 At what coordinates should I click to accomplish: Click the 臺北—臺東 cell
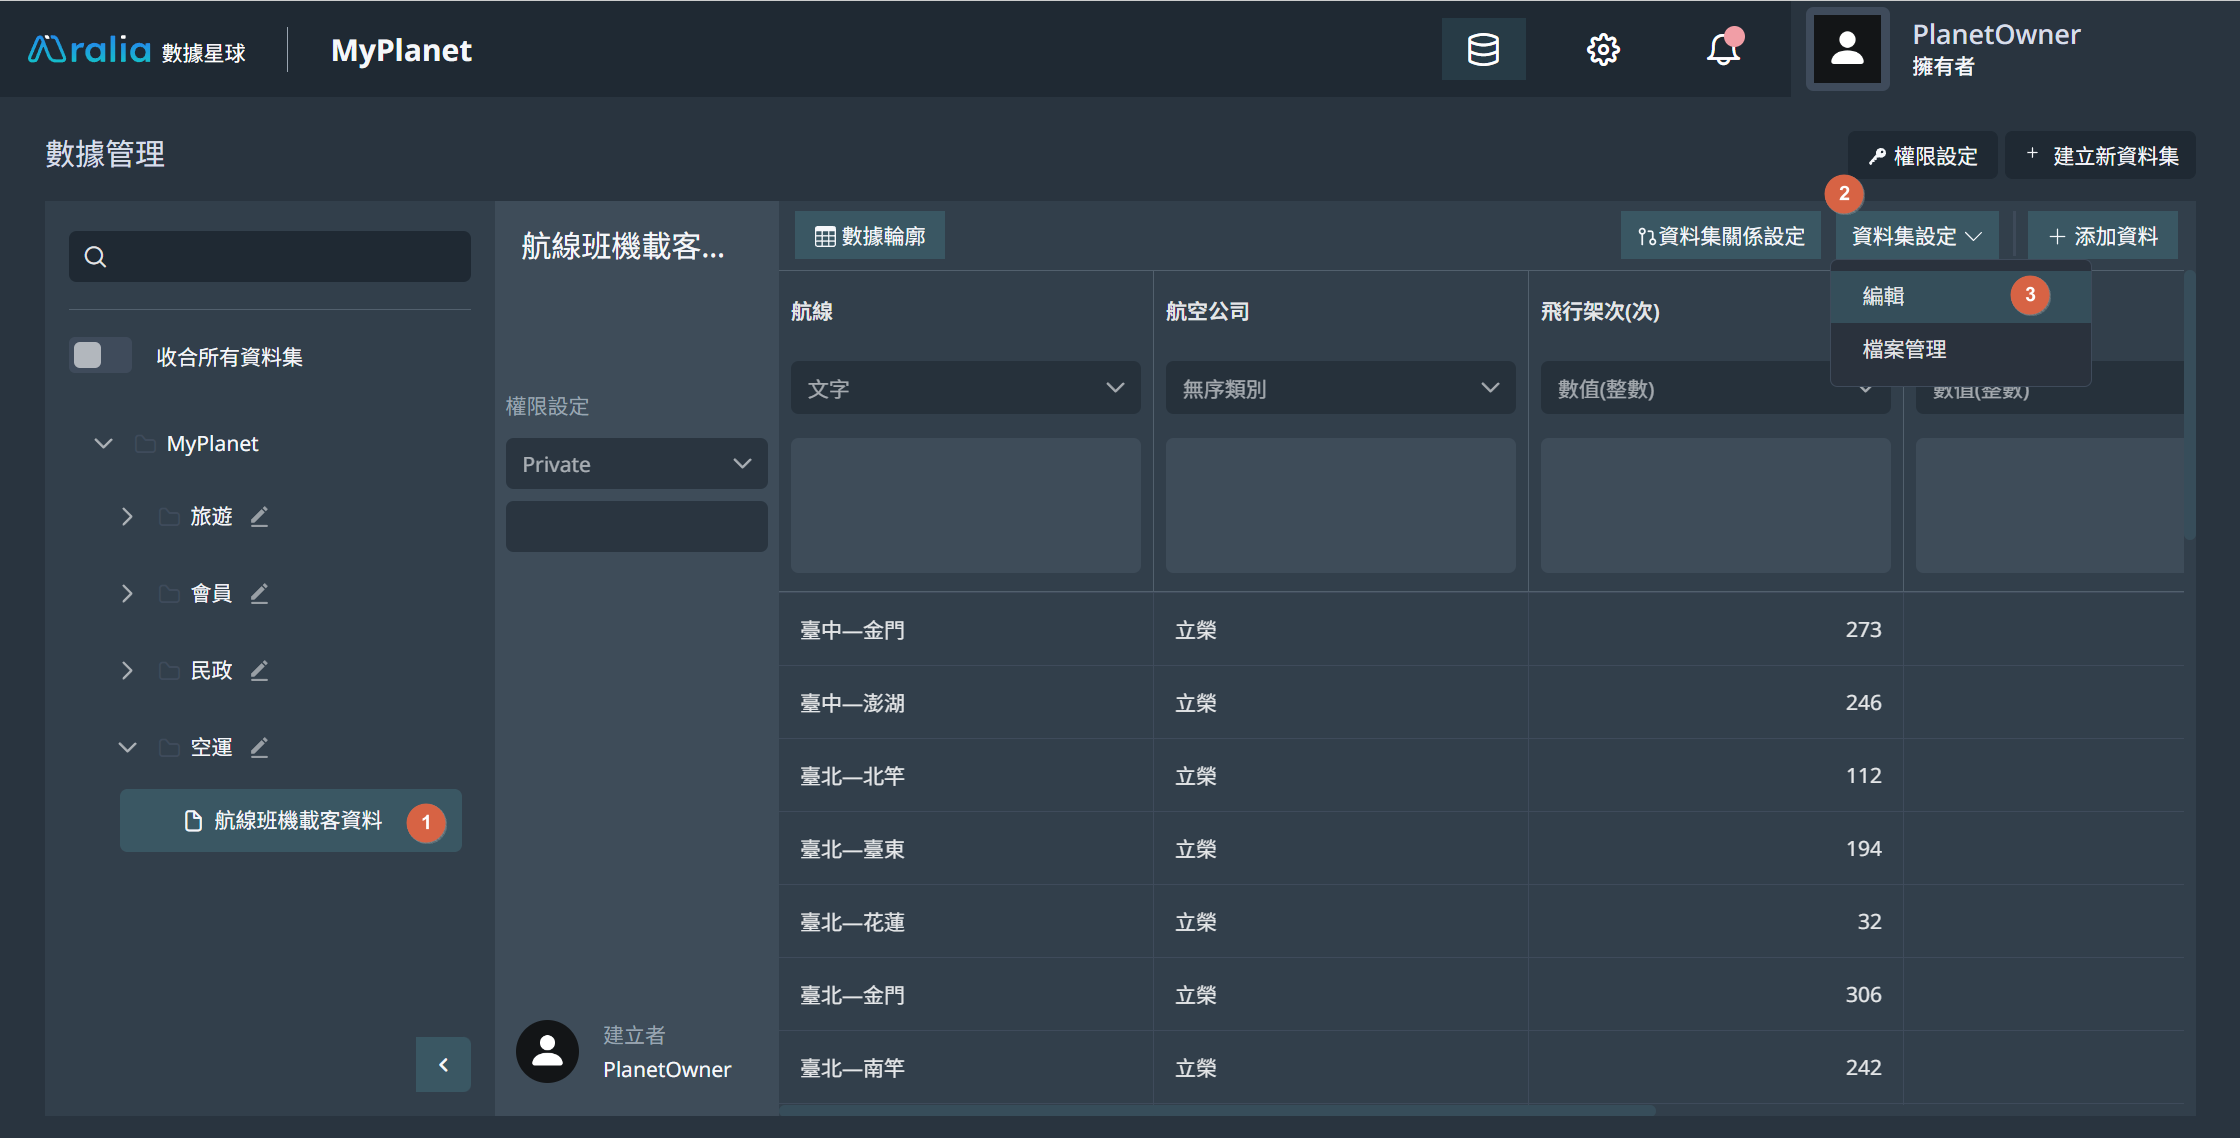click(965, 849)
